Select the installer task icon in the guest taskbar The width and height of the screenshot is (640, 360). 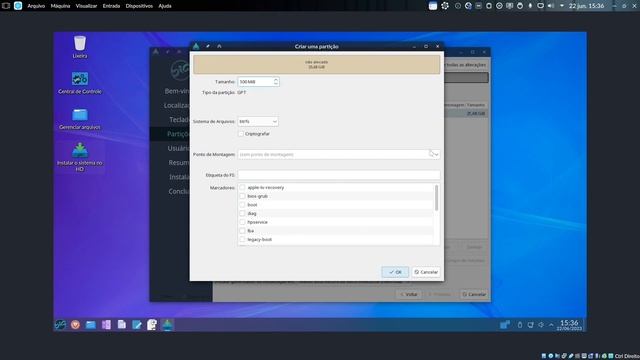pos(167,324)
